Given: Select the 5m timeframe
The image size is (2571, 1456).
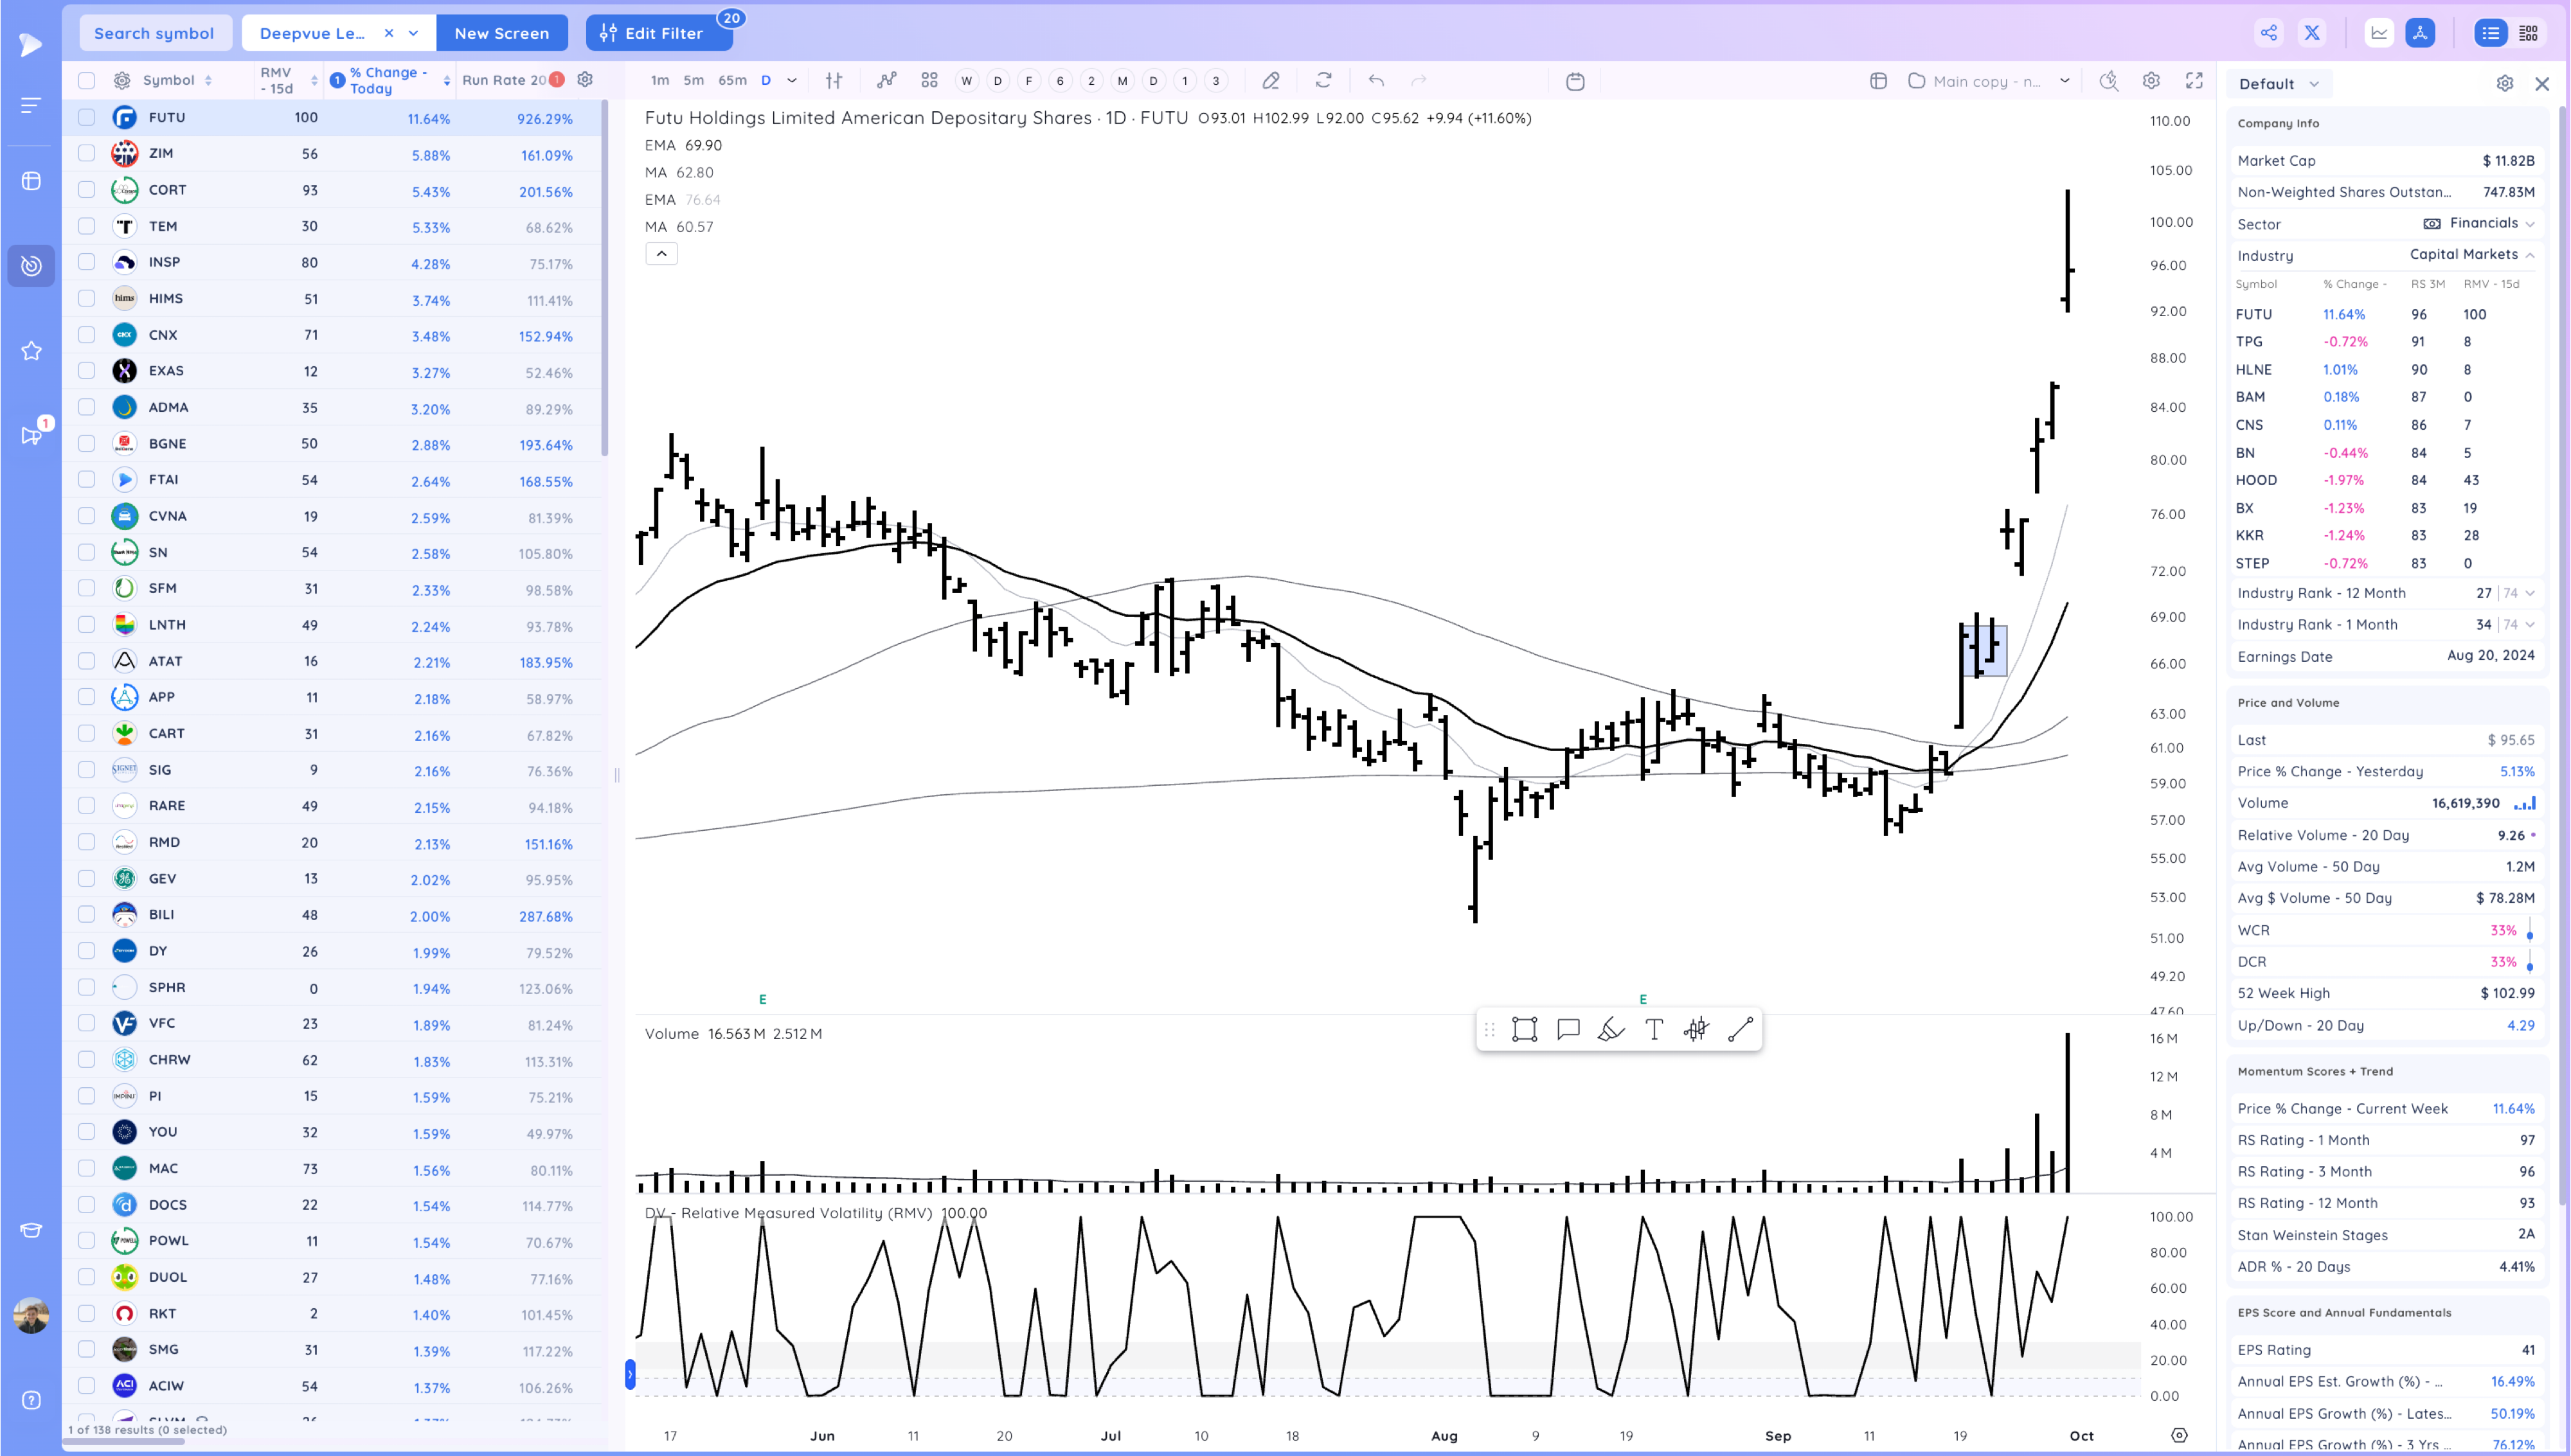Looking at the screenshot, I should click(693, 80).
